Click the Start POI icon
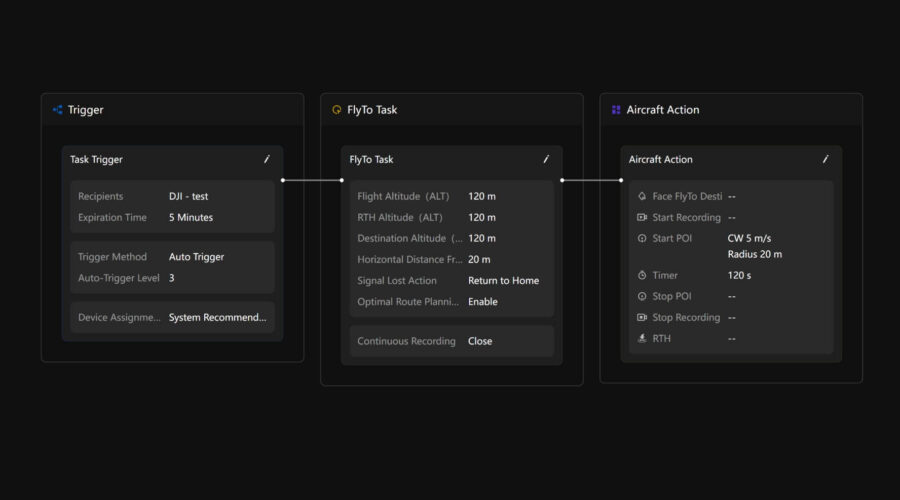900x500 pixels. pyautogui.click(x=642, y=239)
